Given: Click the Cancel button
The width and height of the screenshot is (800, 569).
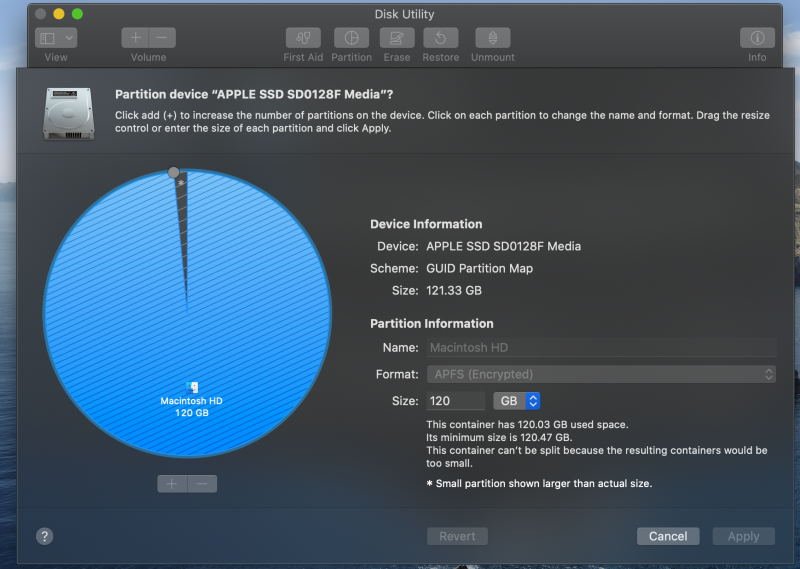Looking at the screenshot, I should 668,536.
